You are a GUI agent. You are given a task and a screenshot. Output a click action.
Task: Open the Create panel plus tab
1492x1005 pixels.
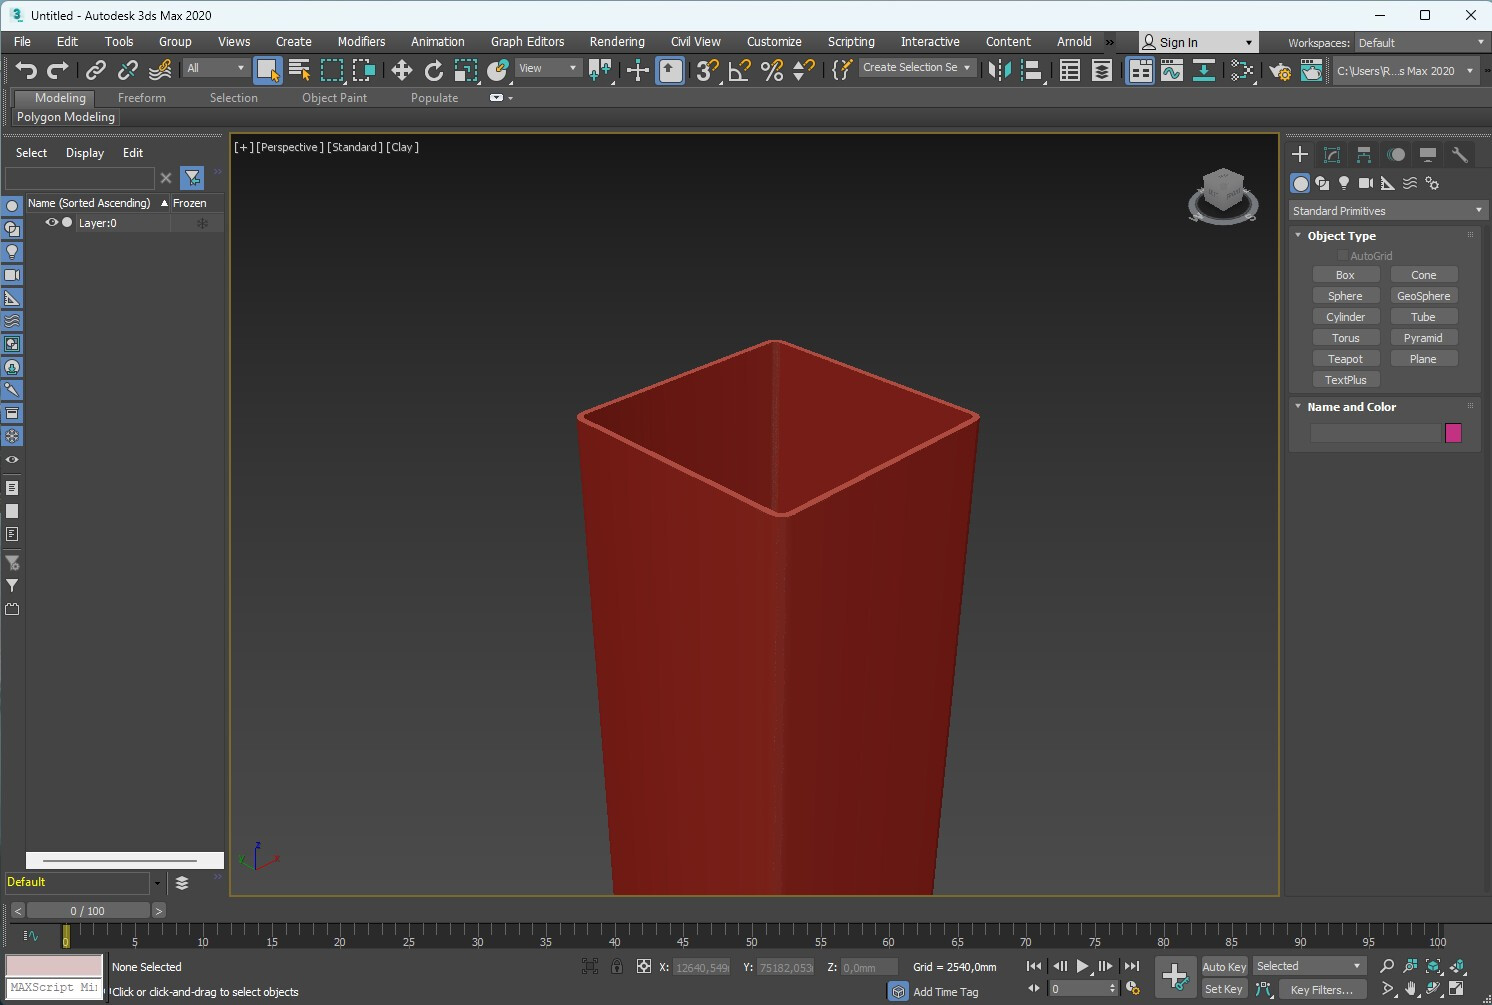click(x=1300, y=154)
